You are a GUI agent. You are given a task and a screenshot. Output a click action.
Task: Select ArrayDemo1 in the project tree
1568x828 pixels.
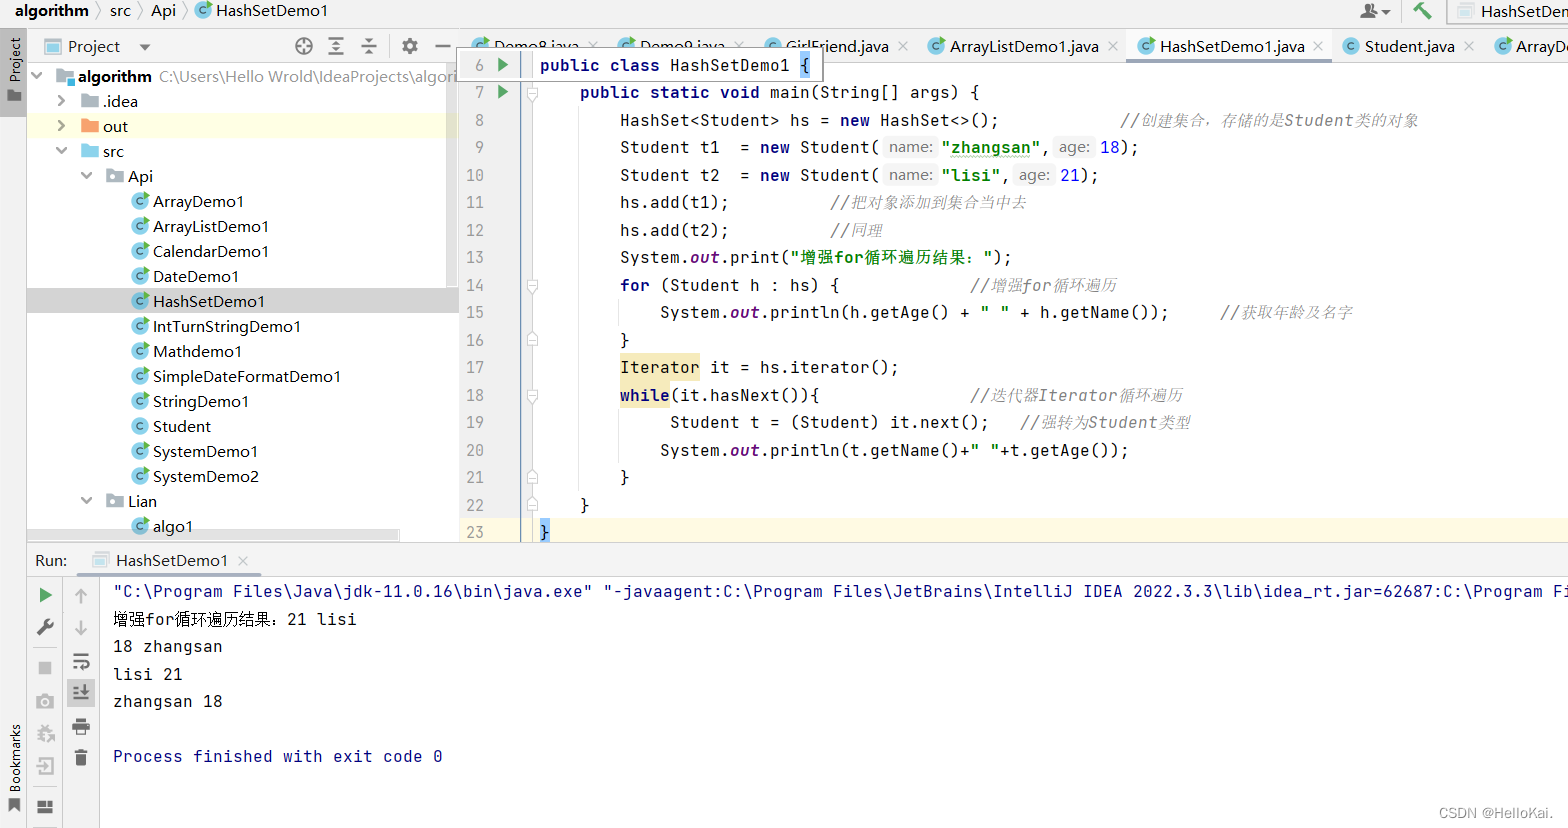click(x=198, y=201)
